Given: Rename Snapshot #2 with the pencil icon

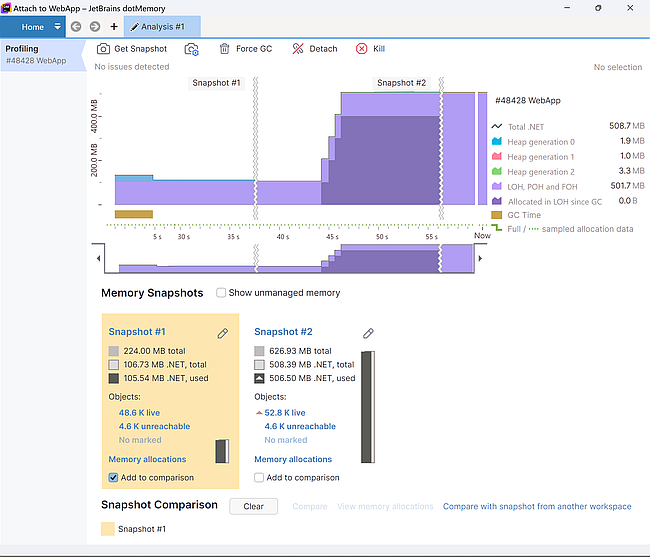Looking at the screenshot, I should pyautogui.click(x=368, y=333).
